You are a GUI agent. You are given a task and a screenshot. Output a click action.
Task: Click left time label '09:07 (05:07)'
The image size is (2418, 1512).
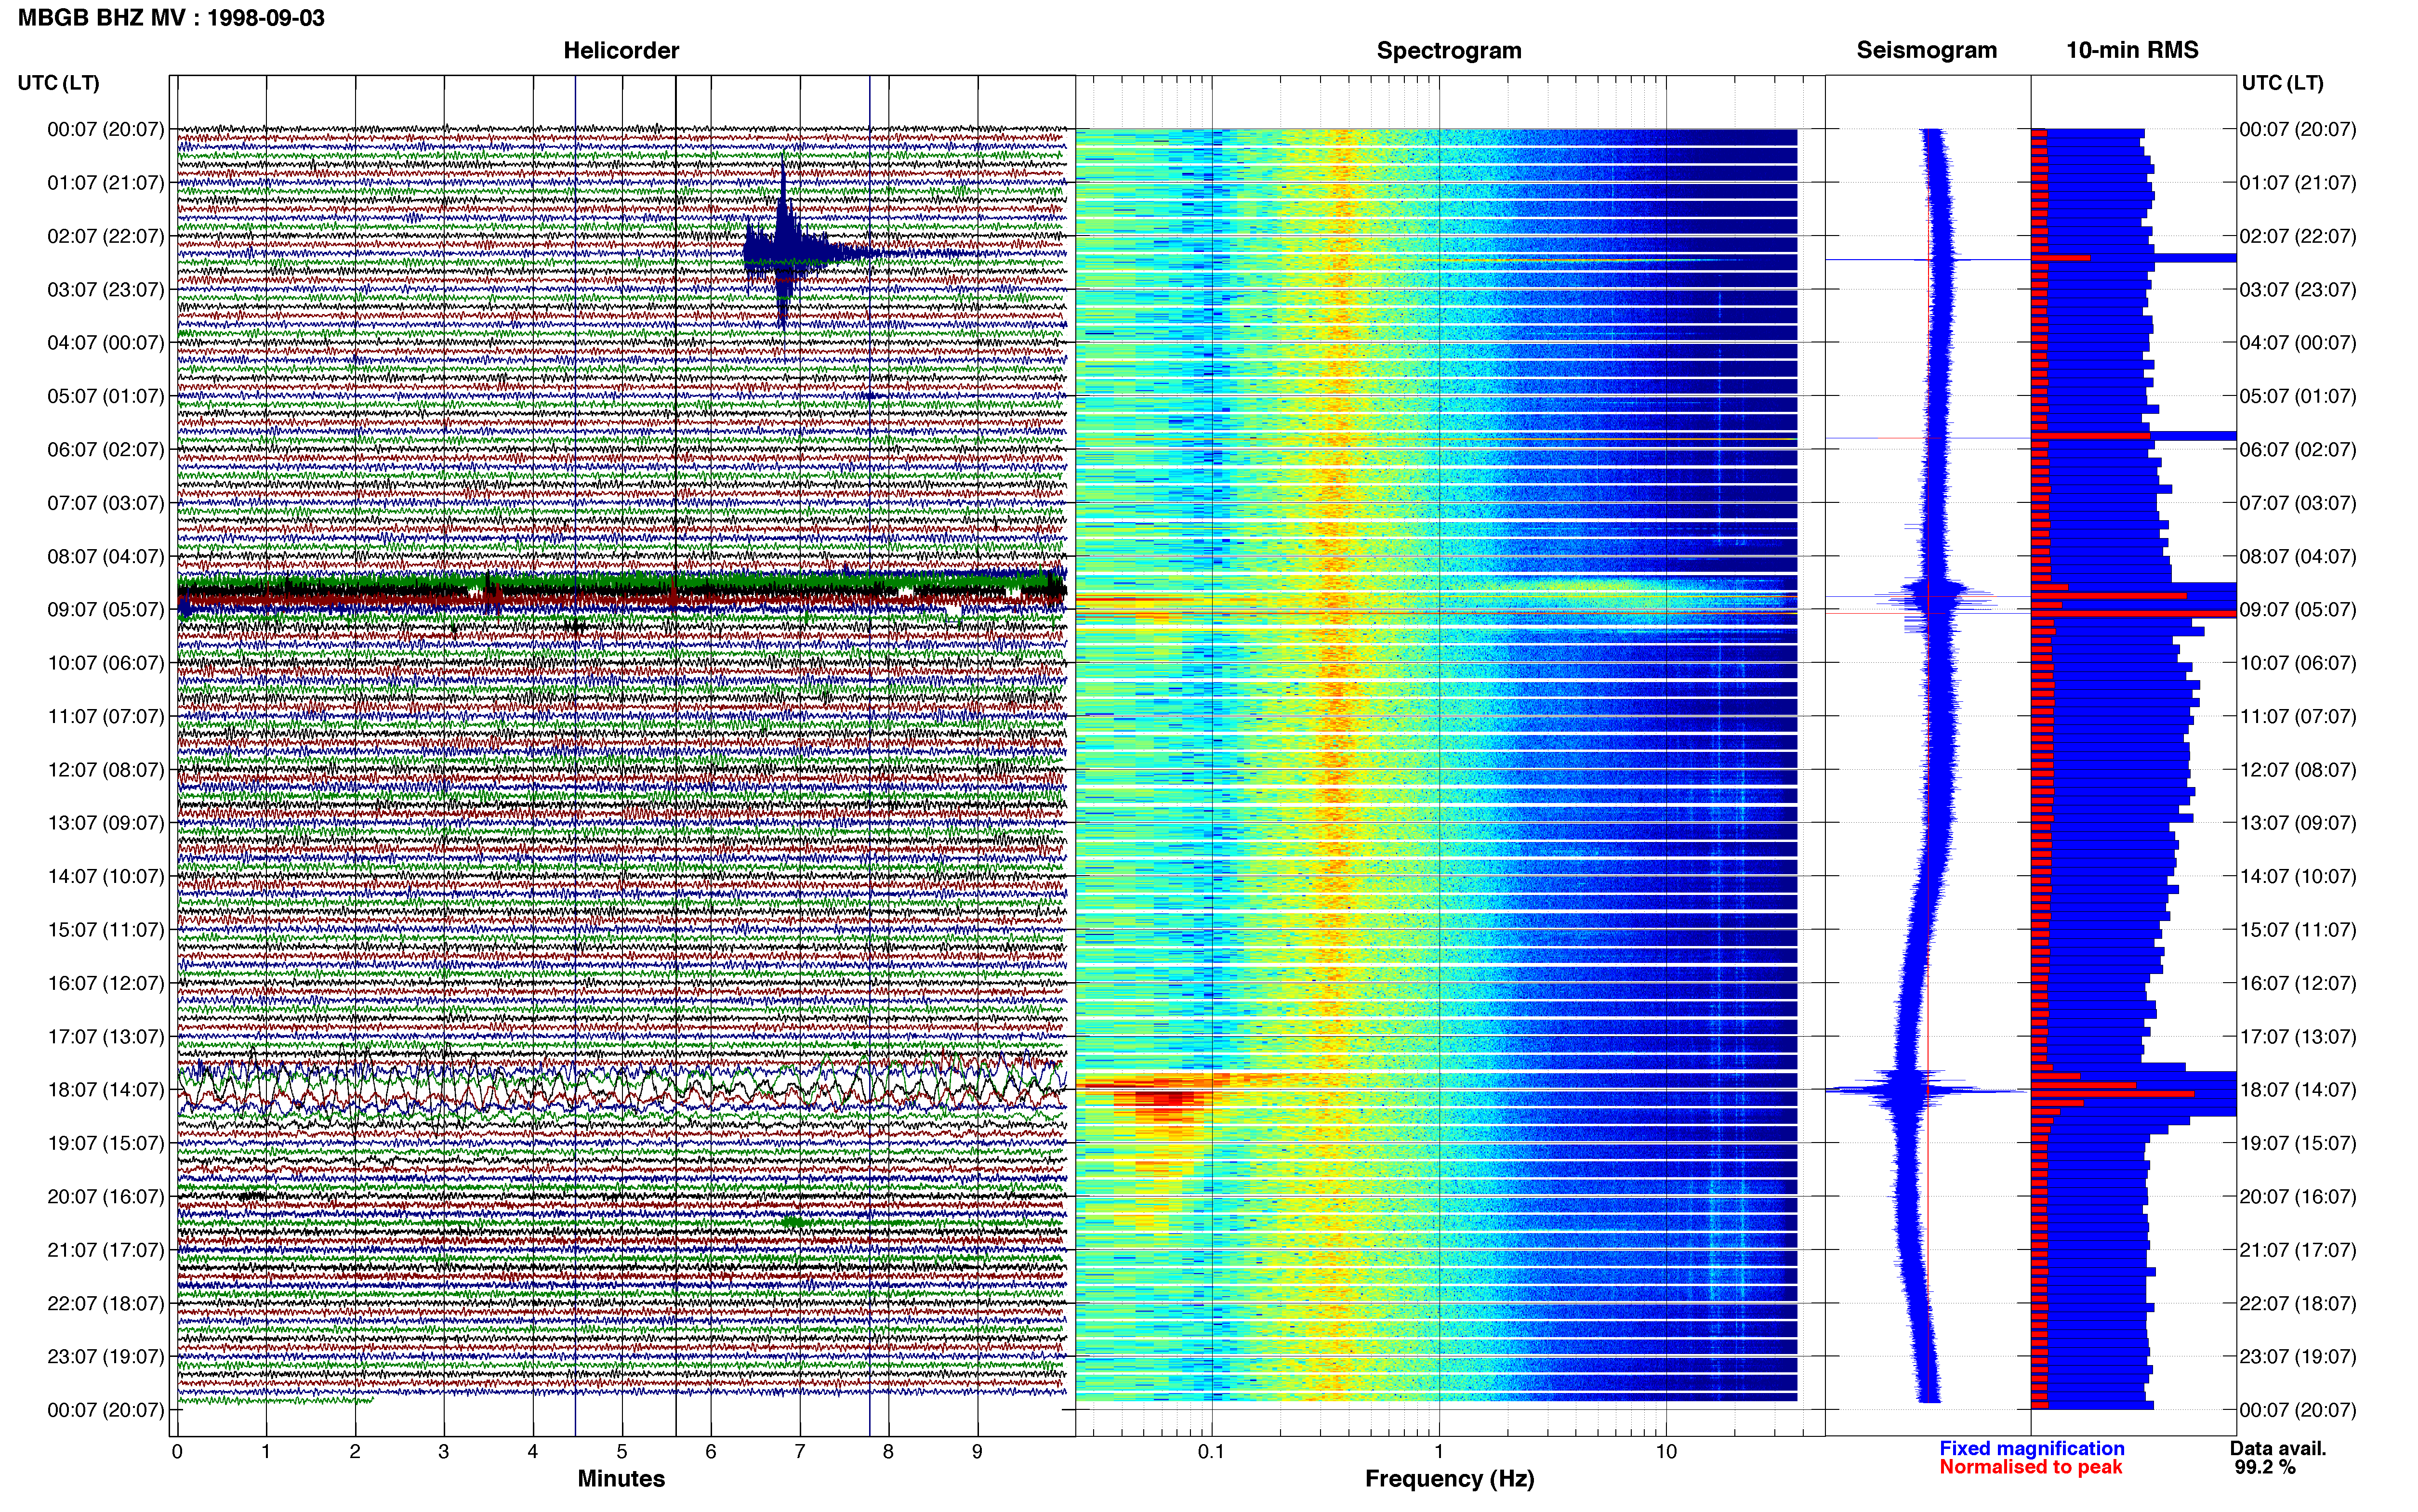point(105,609)
